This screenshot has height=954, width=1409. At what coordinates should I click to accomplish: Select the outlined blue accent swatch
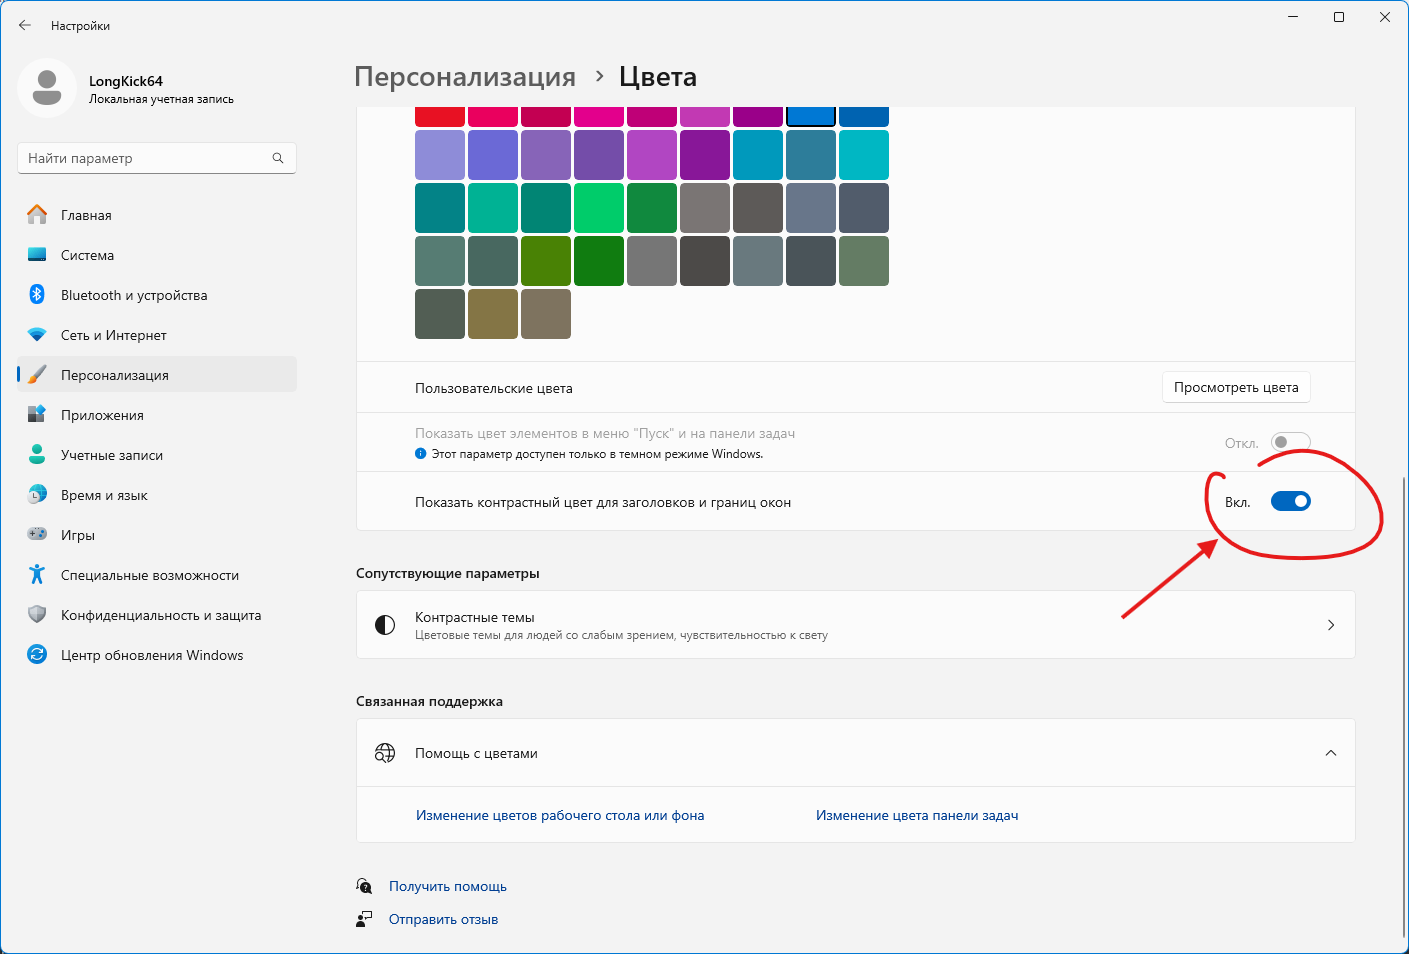point(811,116)
